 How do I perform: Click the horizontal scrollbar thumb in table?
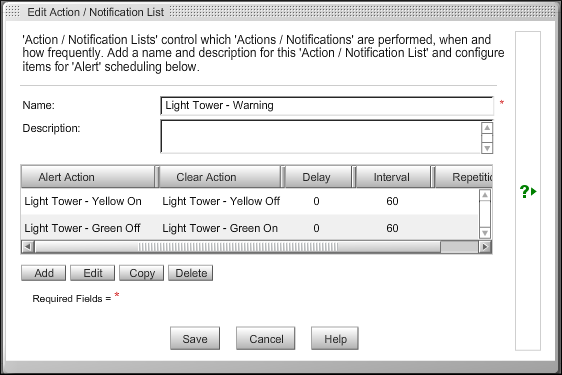[238, 247]
